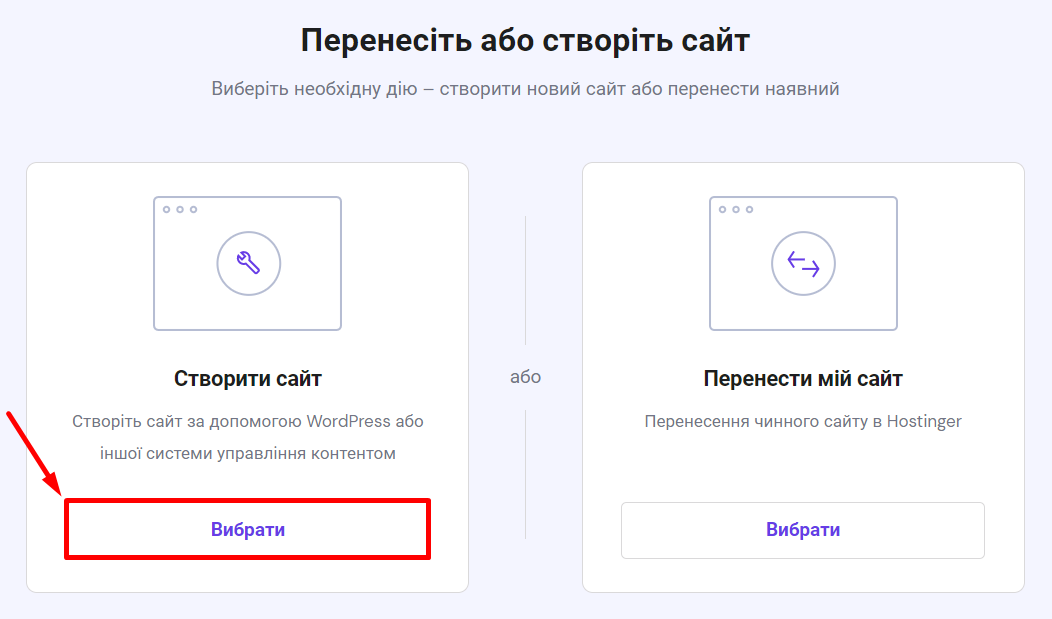
Task: Click the wrench icon in Створити сайт card
Action: [248, 263]
